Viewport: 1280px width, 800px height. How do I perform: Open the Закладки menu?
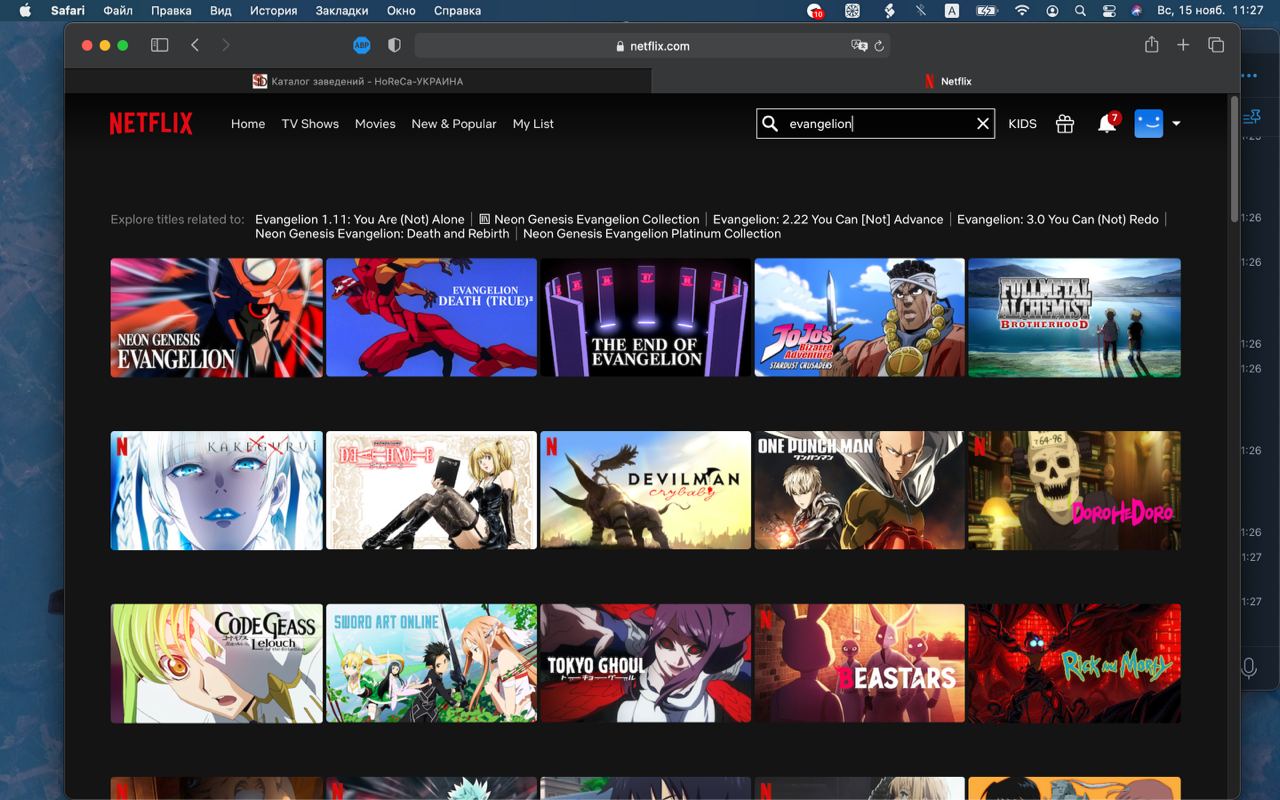[342, 10]
